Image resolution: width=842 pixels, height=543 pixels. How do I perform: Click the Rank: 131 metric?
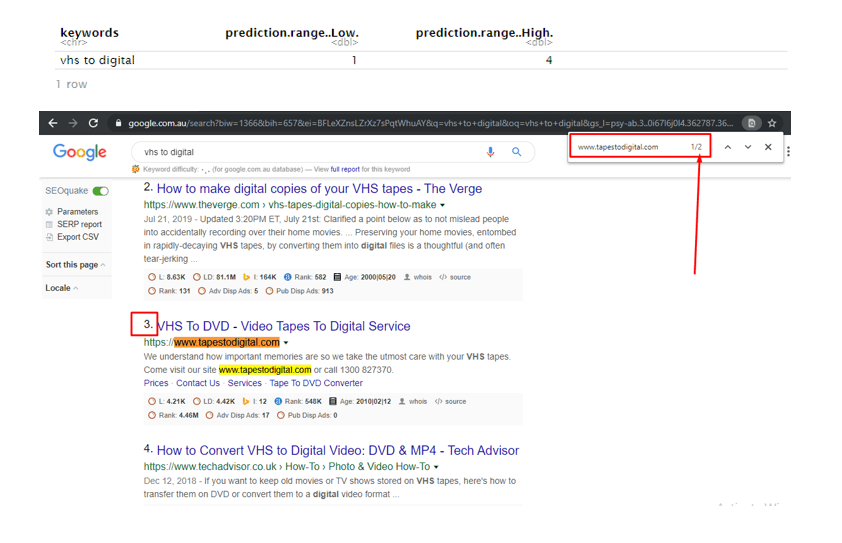(169, 291)
